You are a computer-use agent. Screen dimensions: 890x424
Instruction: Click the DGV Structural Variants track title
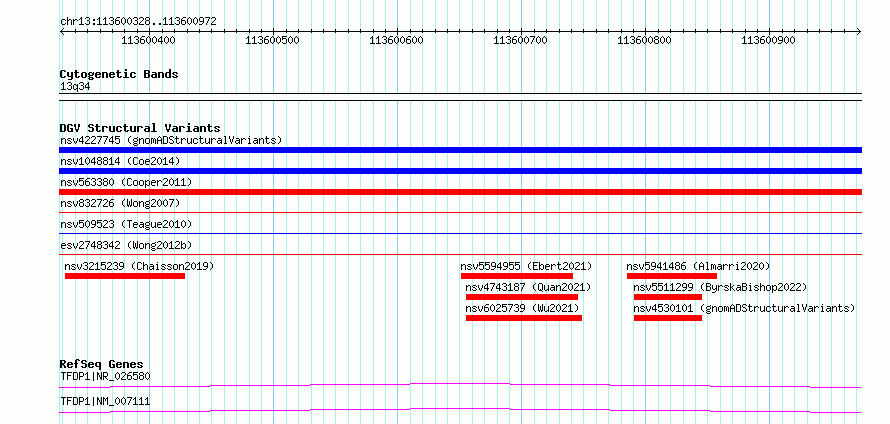coord(140,128)
